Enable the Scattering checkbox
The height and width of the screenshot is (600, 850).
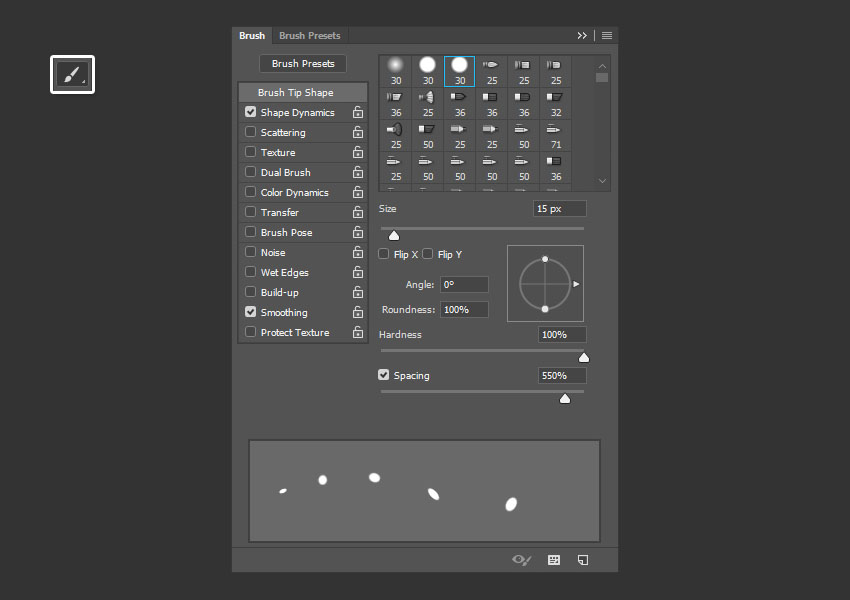coord(250,132)
